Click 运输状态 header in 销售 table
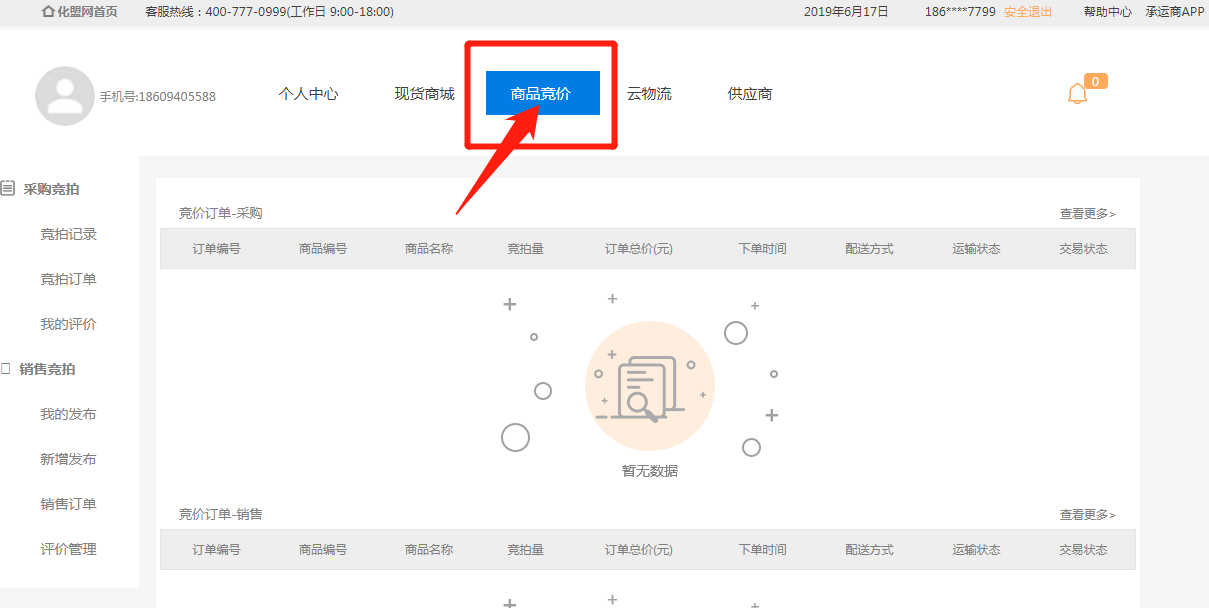This screenshot has height=608, width=1209. [x=977, y=550]
